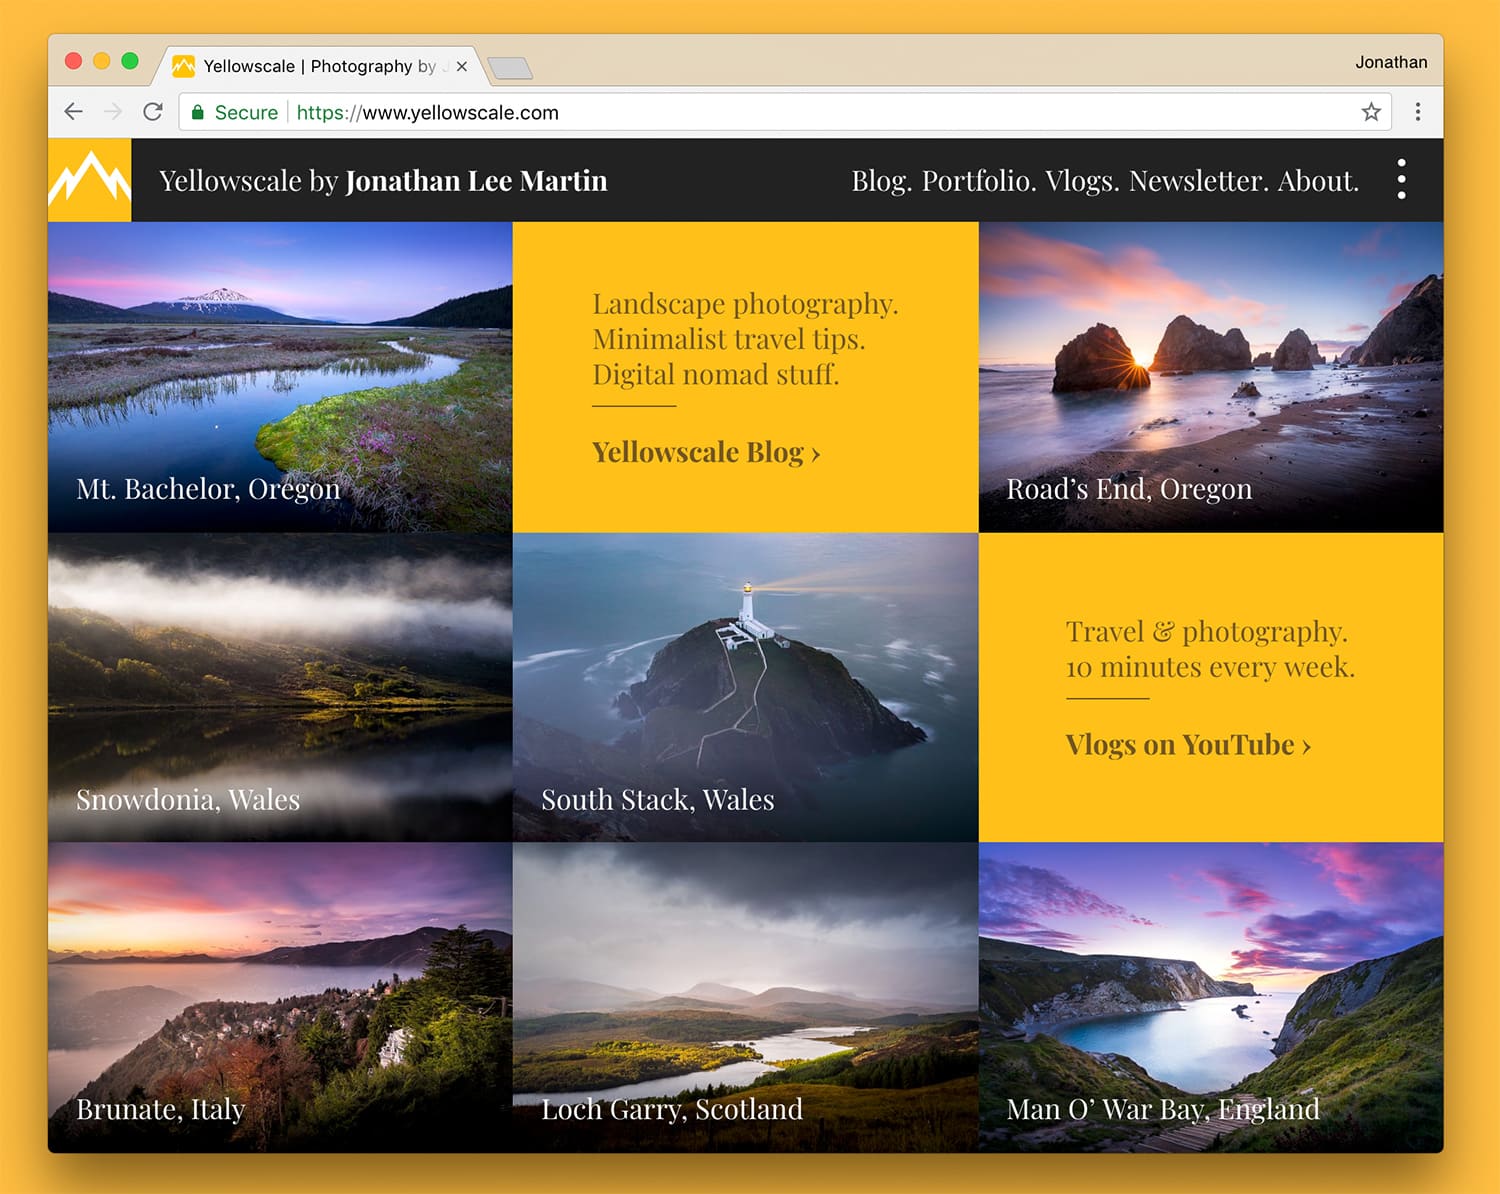
Task: Follow the Yellowscale Blog link
Action: (x=706, y=452)
